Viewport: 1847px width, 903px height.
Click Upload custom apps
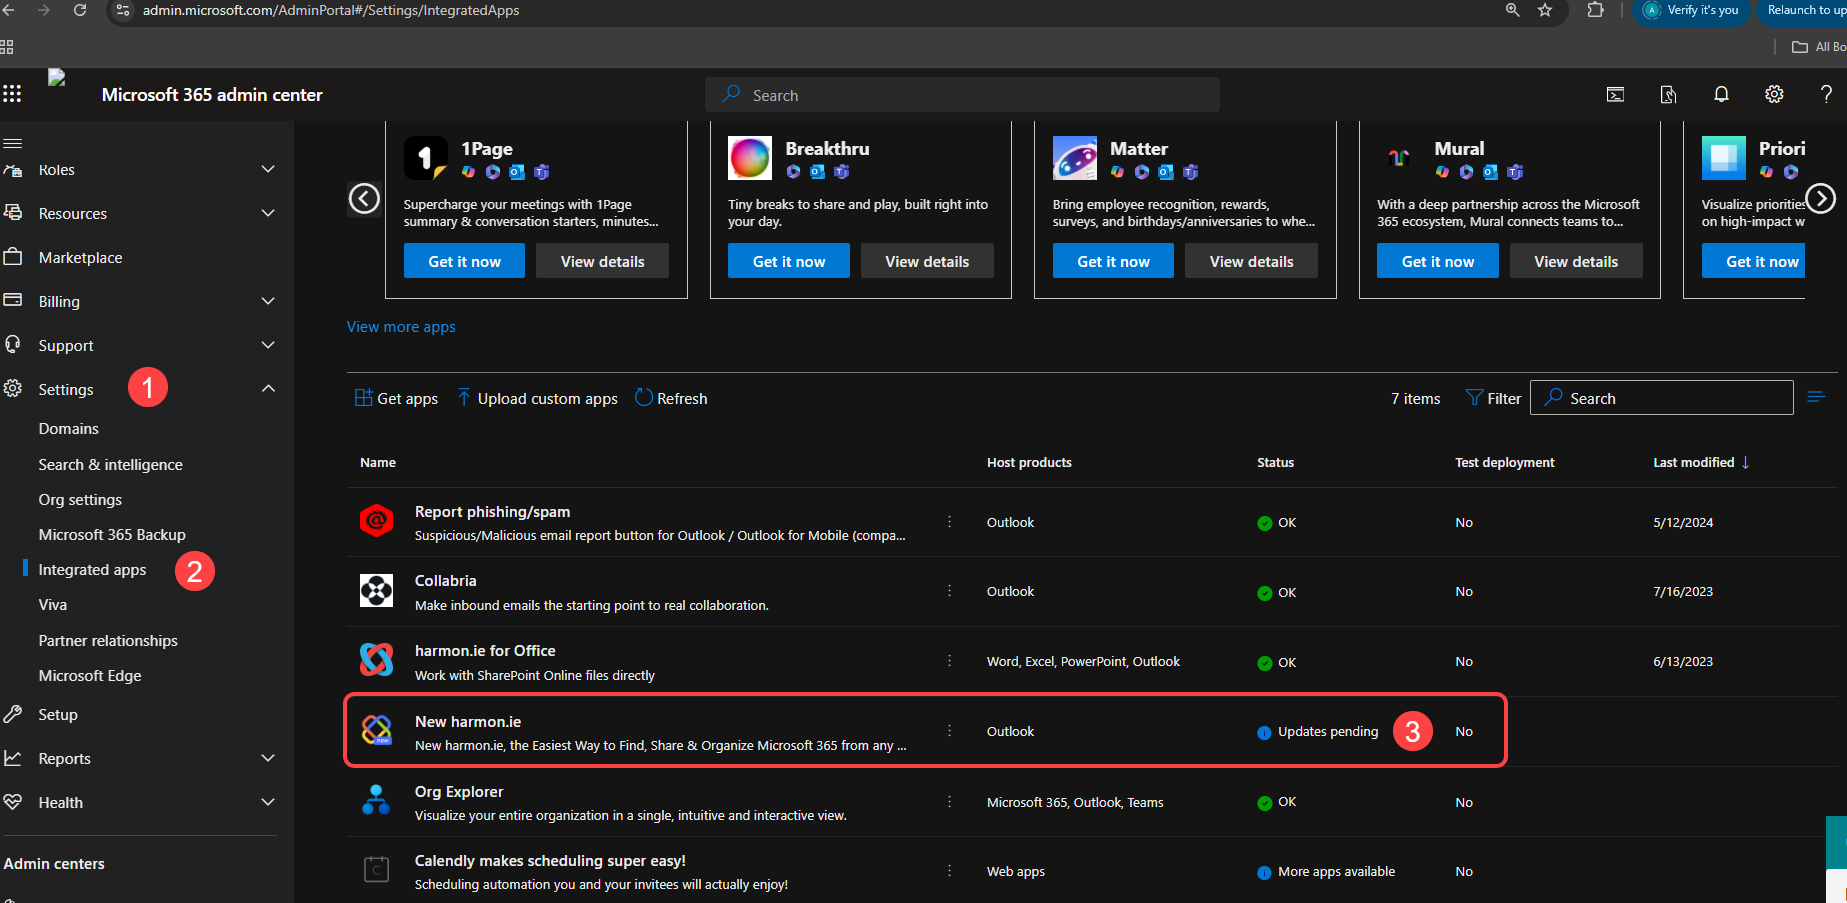(537, 398)
